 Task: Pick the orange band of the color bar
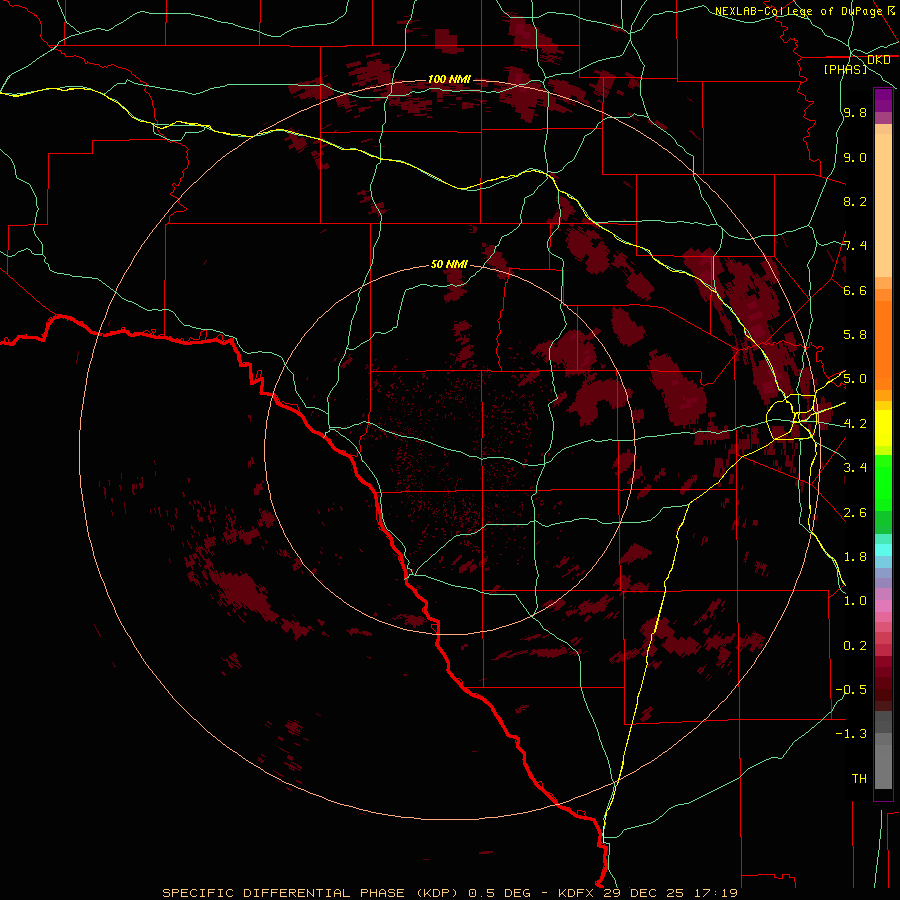(x=883, y=346)
